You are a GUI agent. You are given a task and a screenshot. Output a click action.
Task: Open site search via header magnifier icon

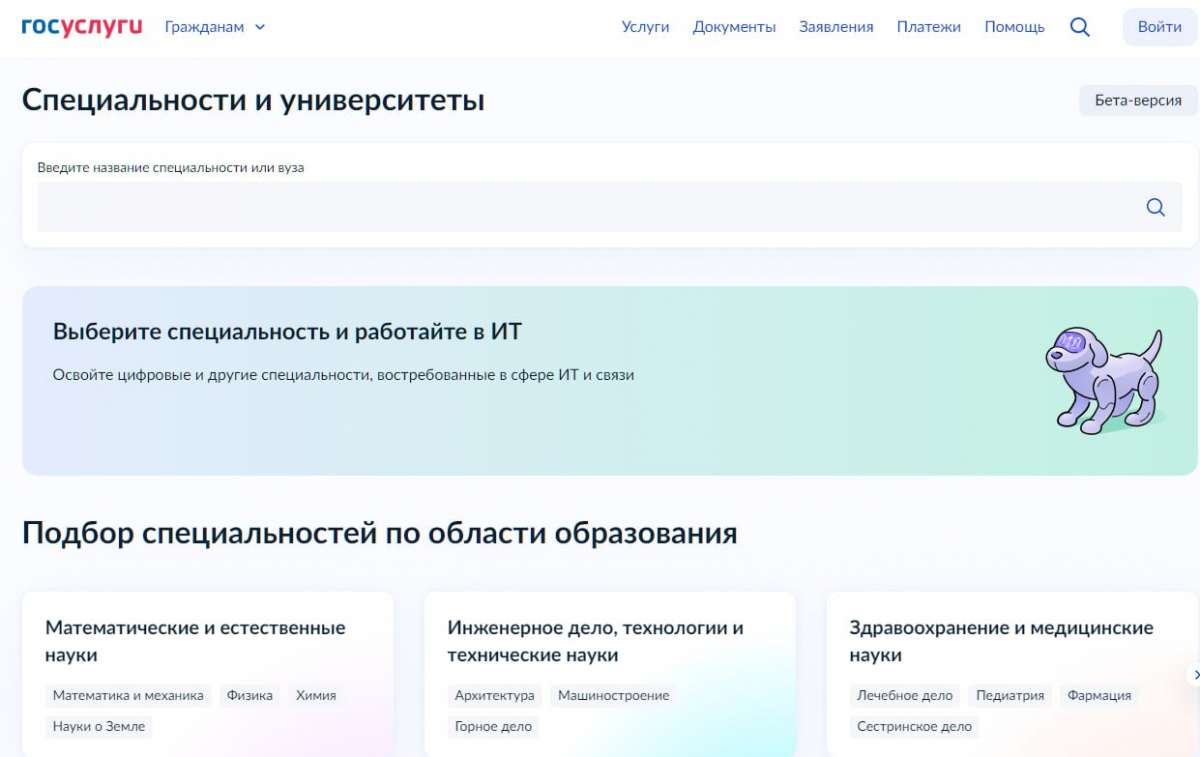(x=1079, y=27)
